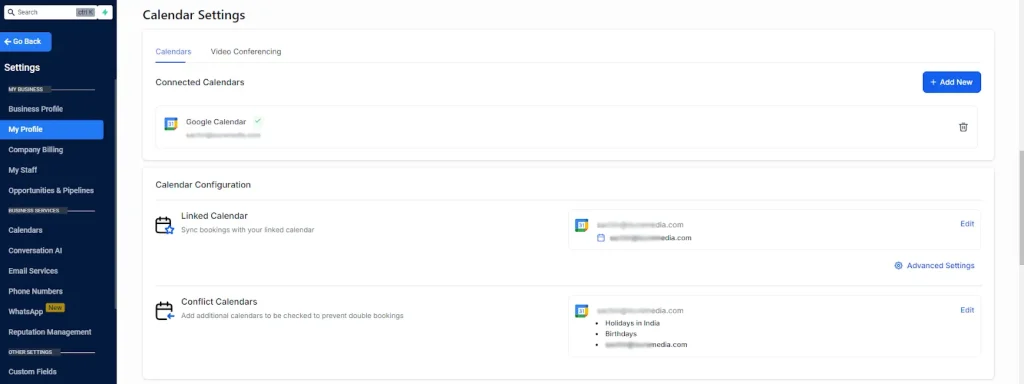Click the 'Linked Calendar' title text
The width and height of the screenshot is (1024, 384).
214,216
